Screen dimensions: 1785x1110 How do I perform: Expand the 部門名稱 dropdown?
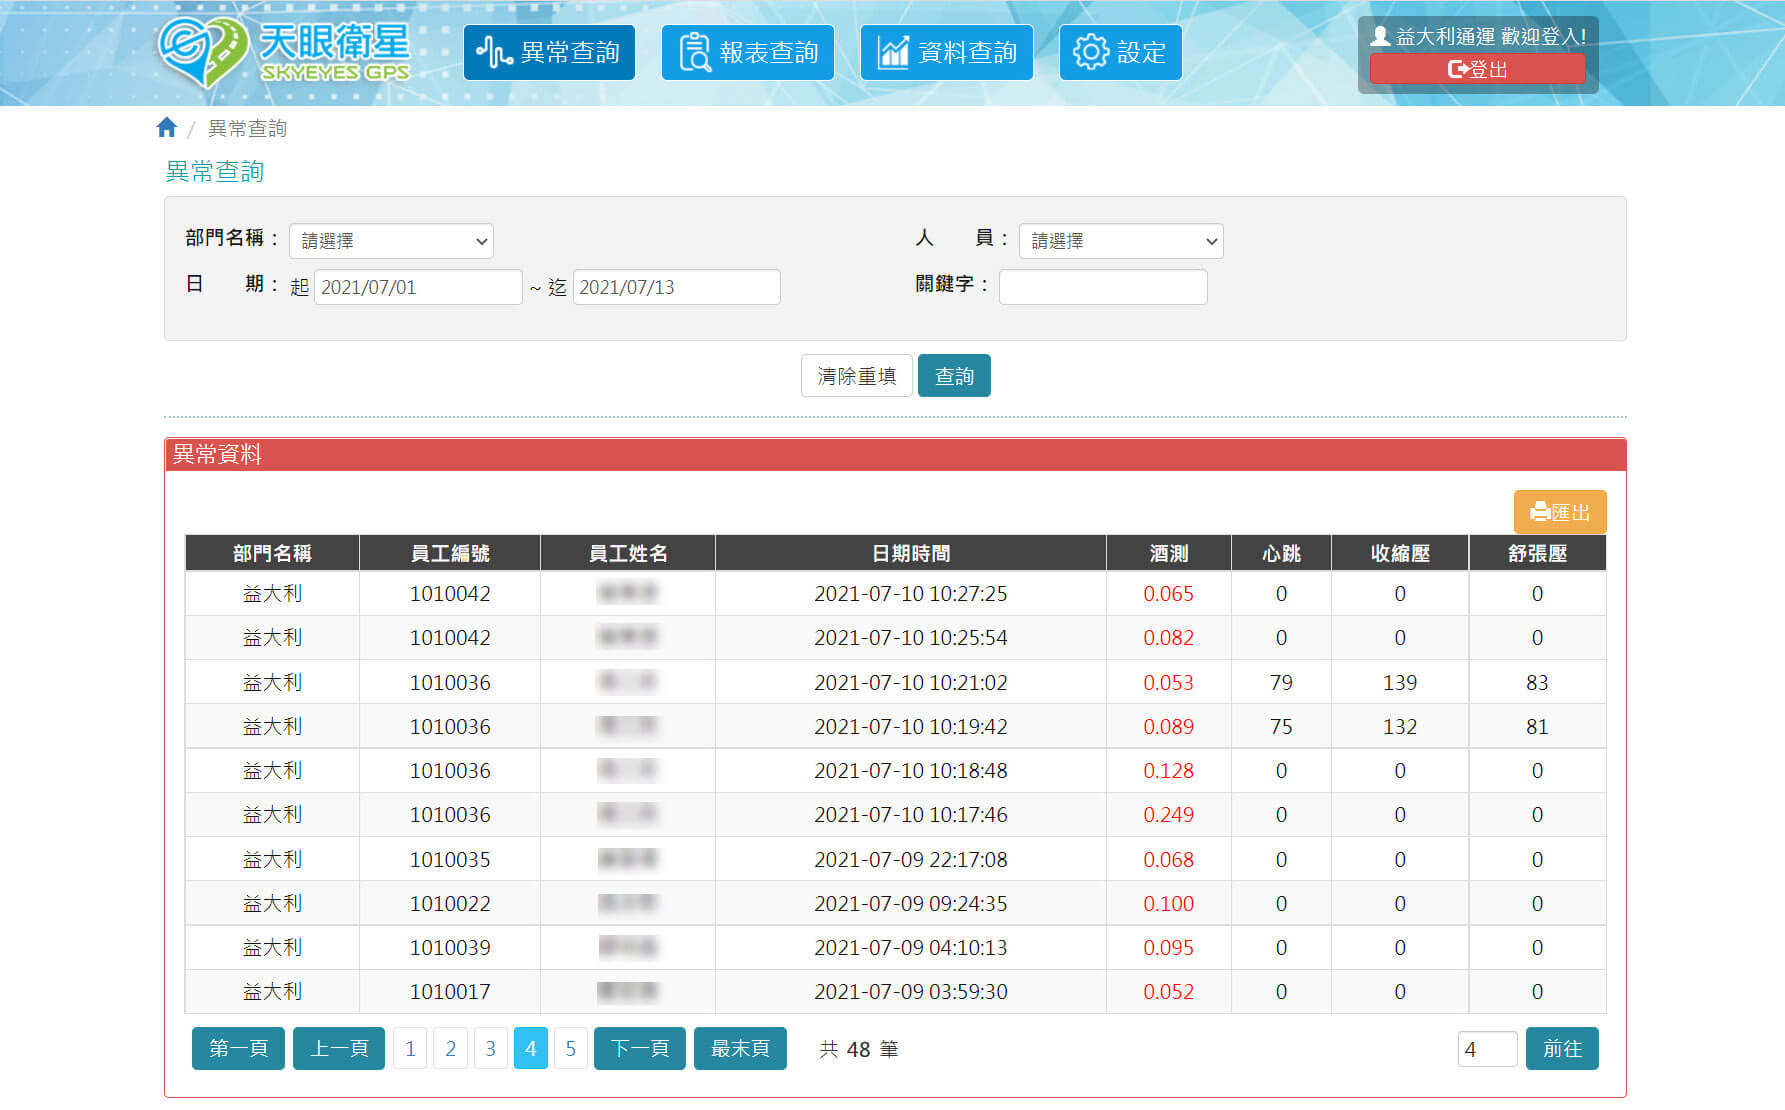coord(391,241)
